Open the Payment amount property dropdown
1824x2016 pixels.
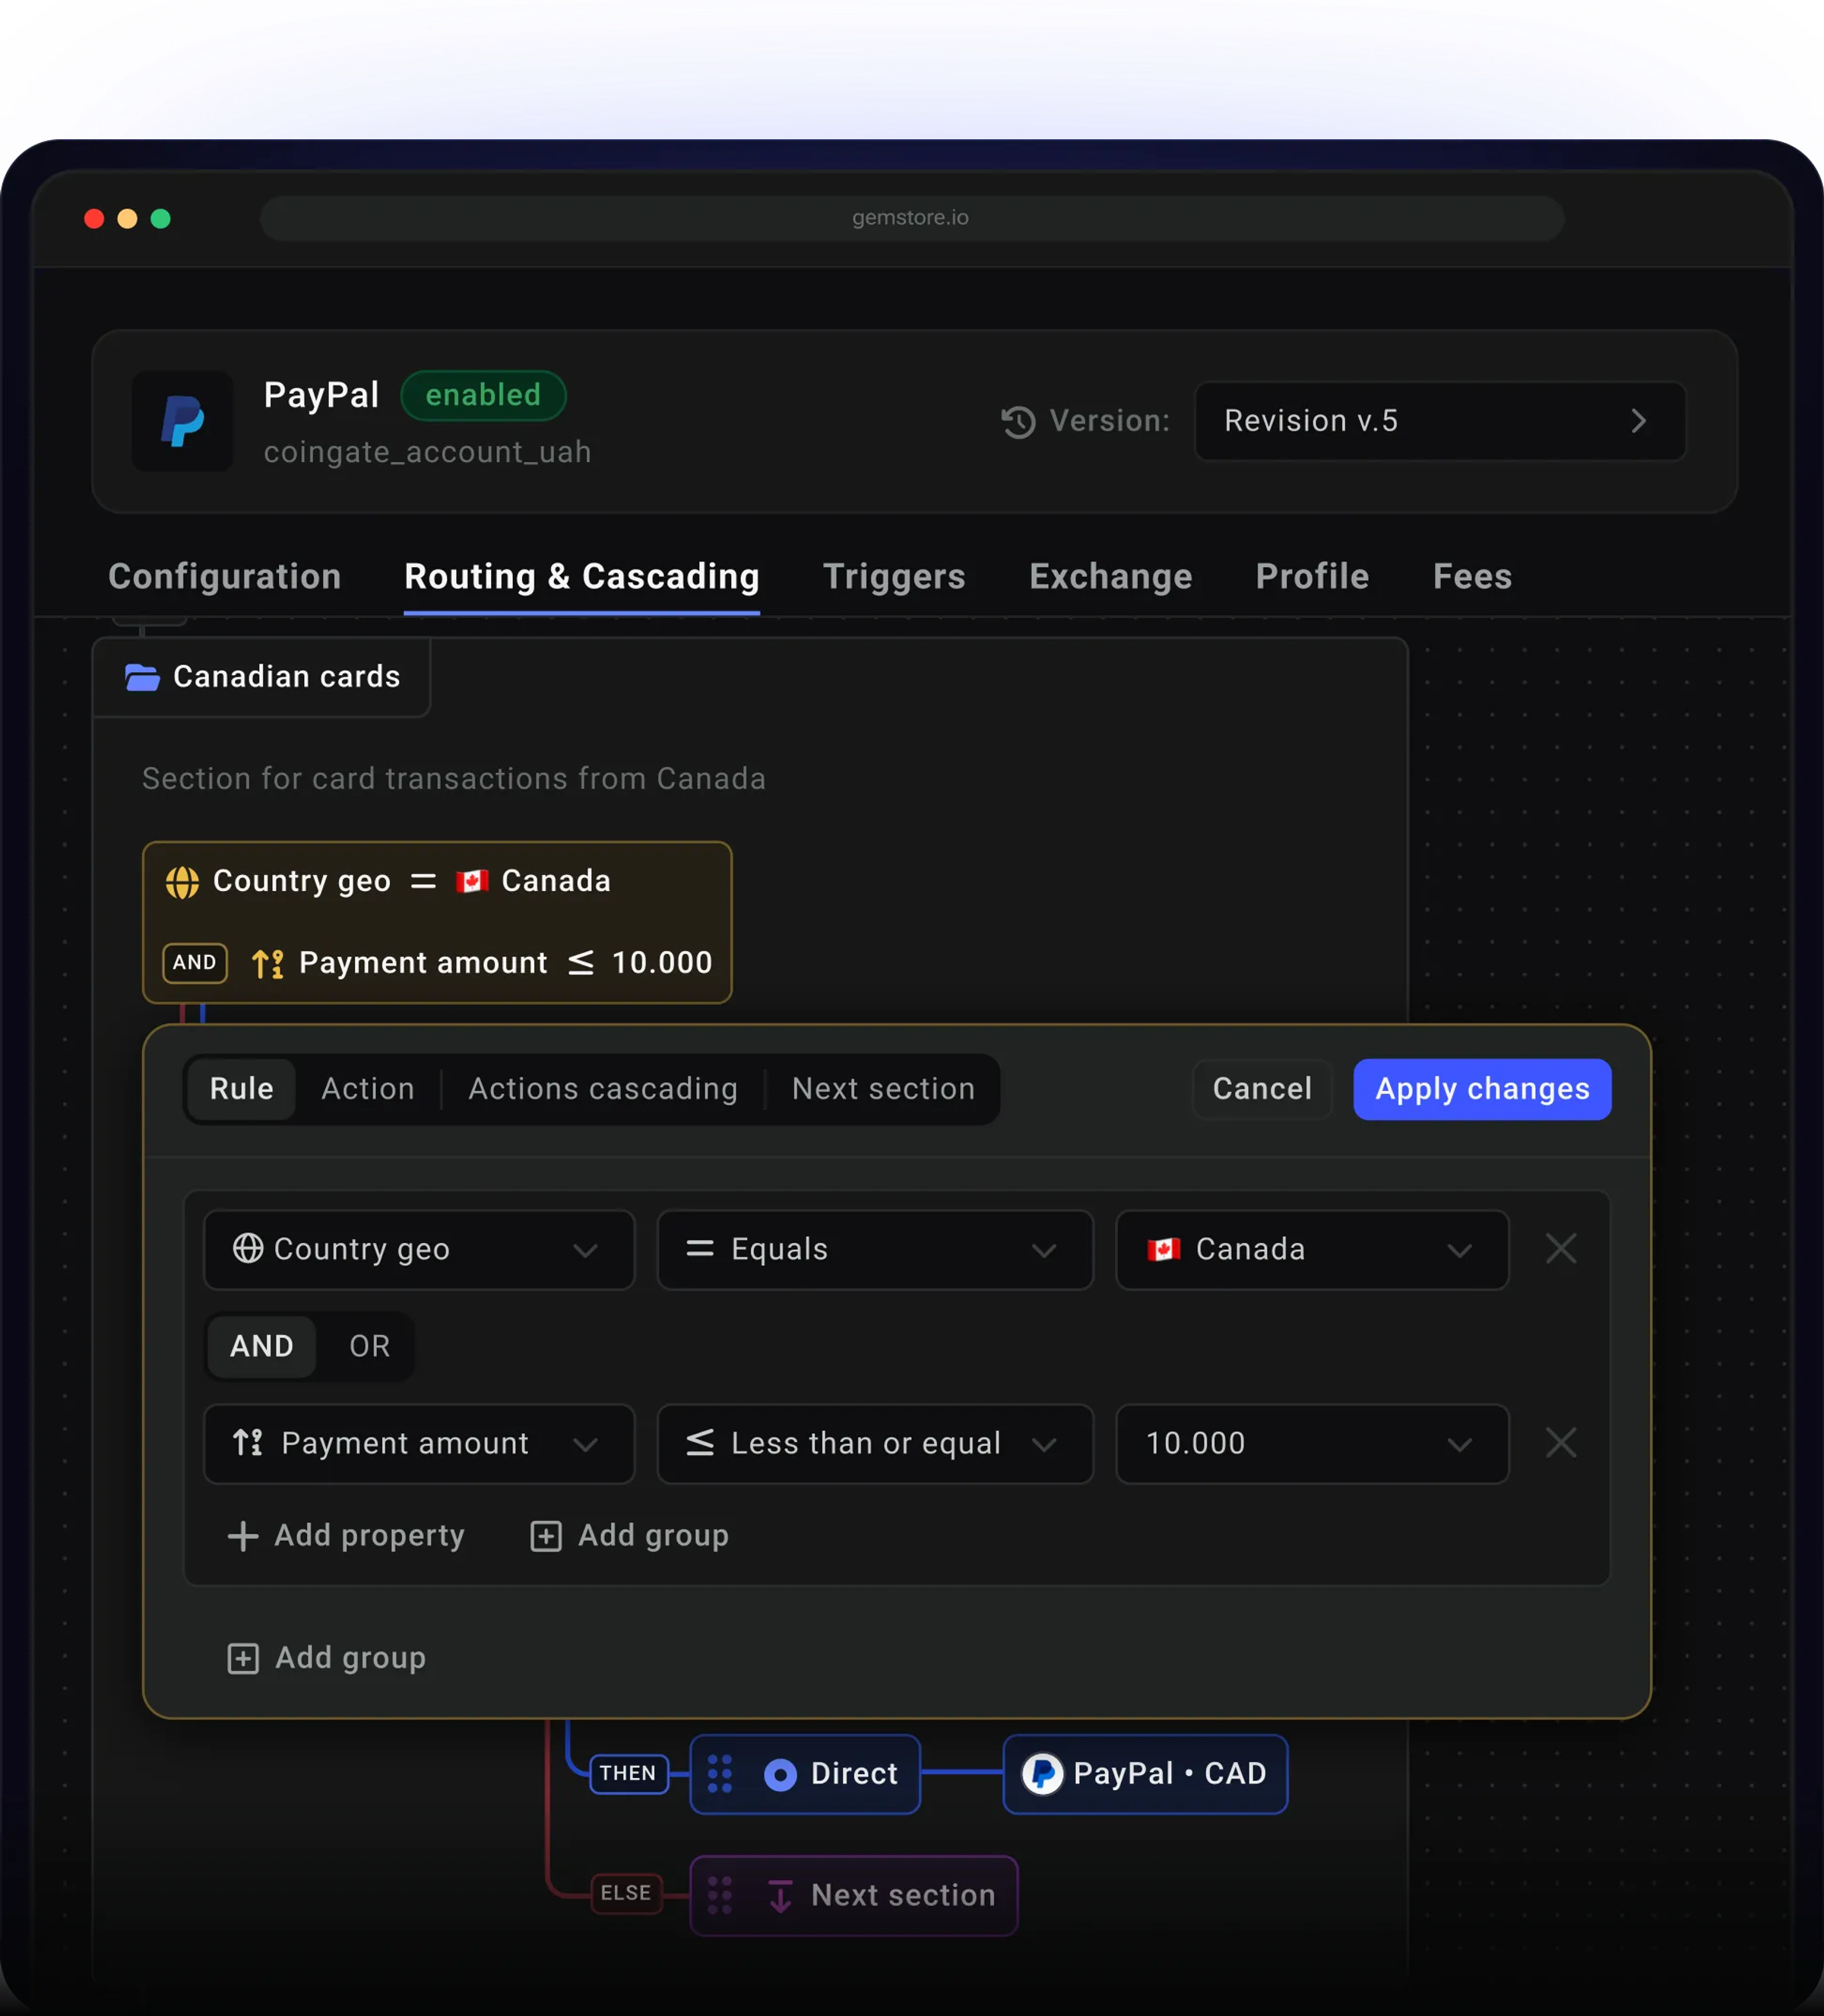pyautogui.click(x=419, y=1443)
